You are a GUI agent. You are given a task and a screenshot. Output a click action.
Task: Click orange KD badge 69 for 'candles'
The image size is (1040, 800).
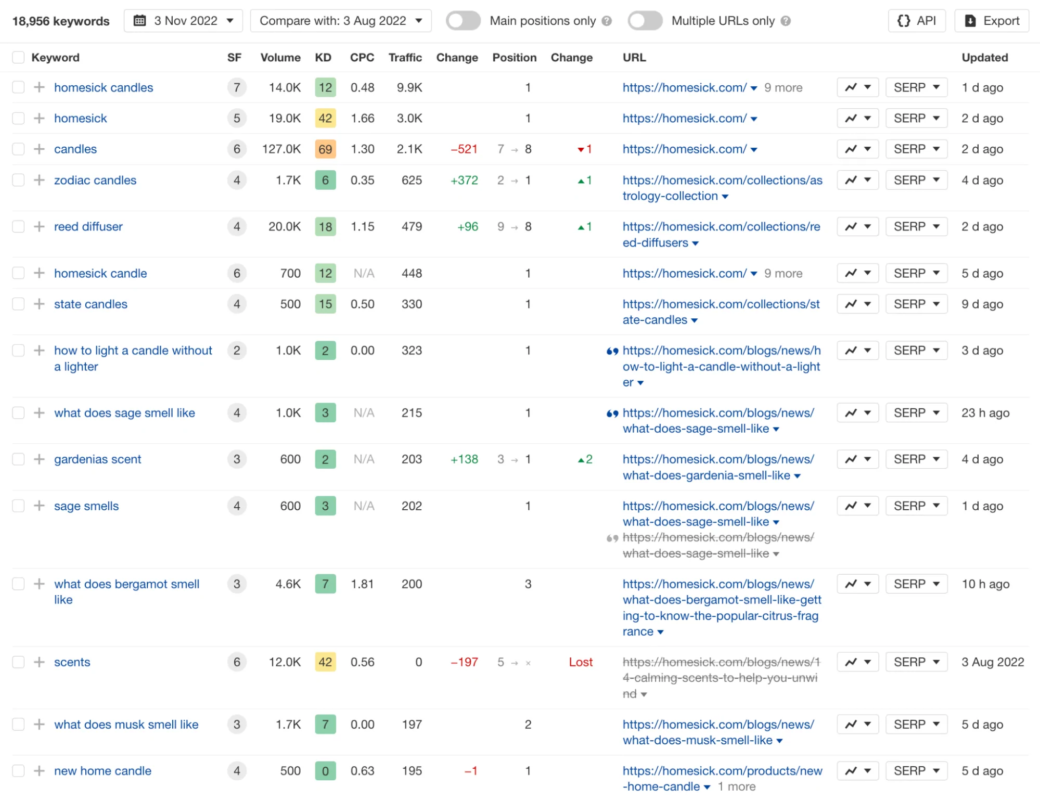point(325,149)
